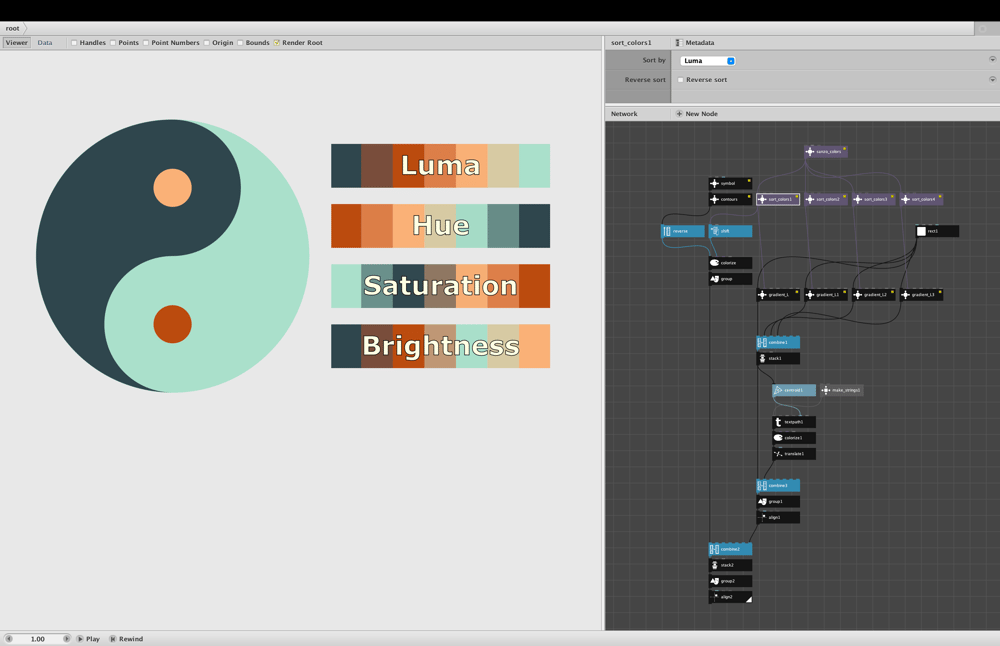Screen dimensions: 1000x646
Task: Select the sort_colors4 node
Action: pos(922,200)
